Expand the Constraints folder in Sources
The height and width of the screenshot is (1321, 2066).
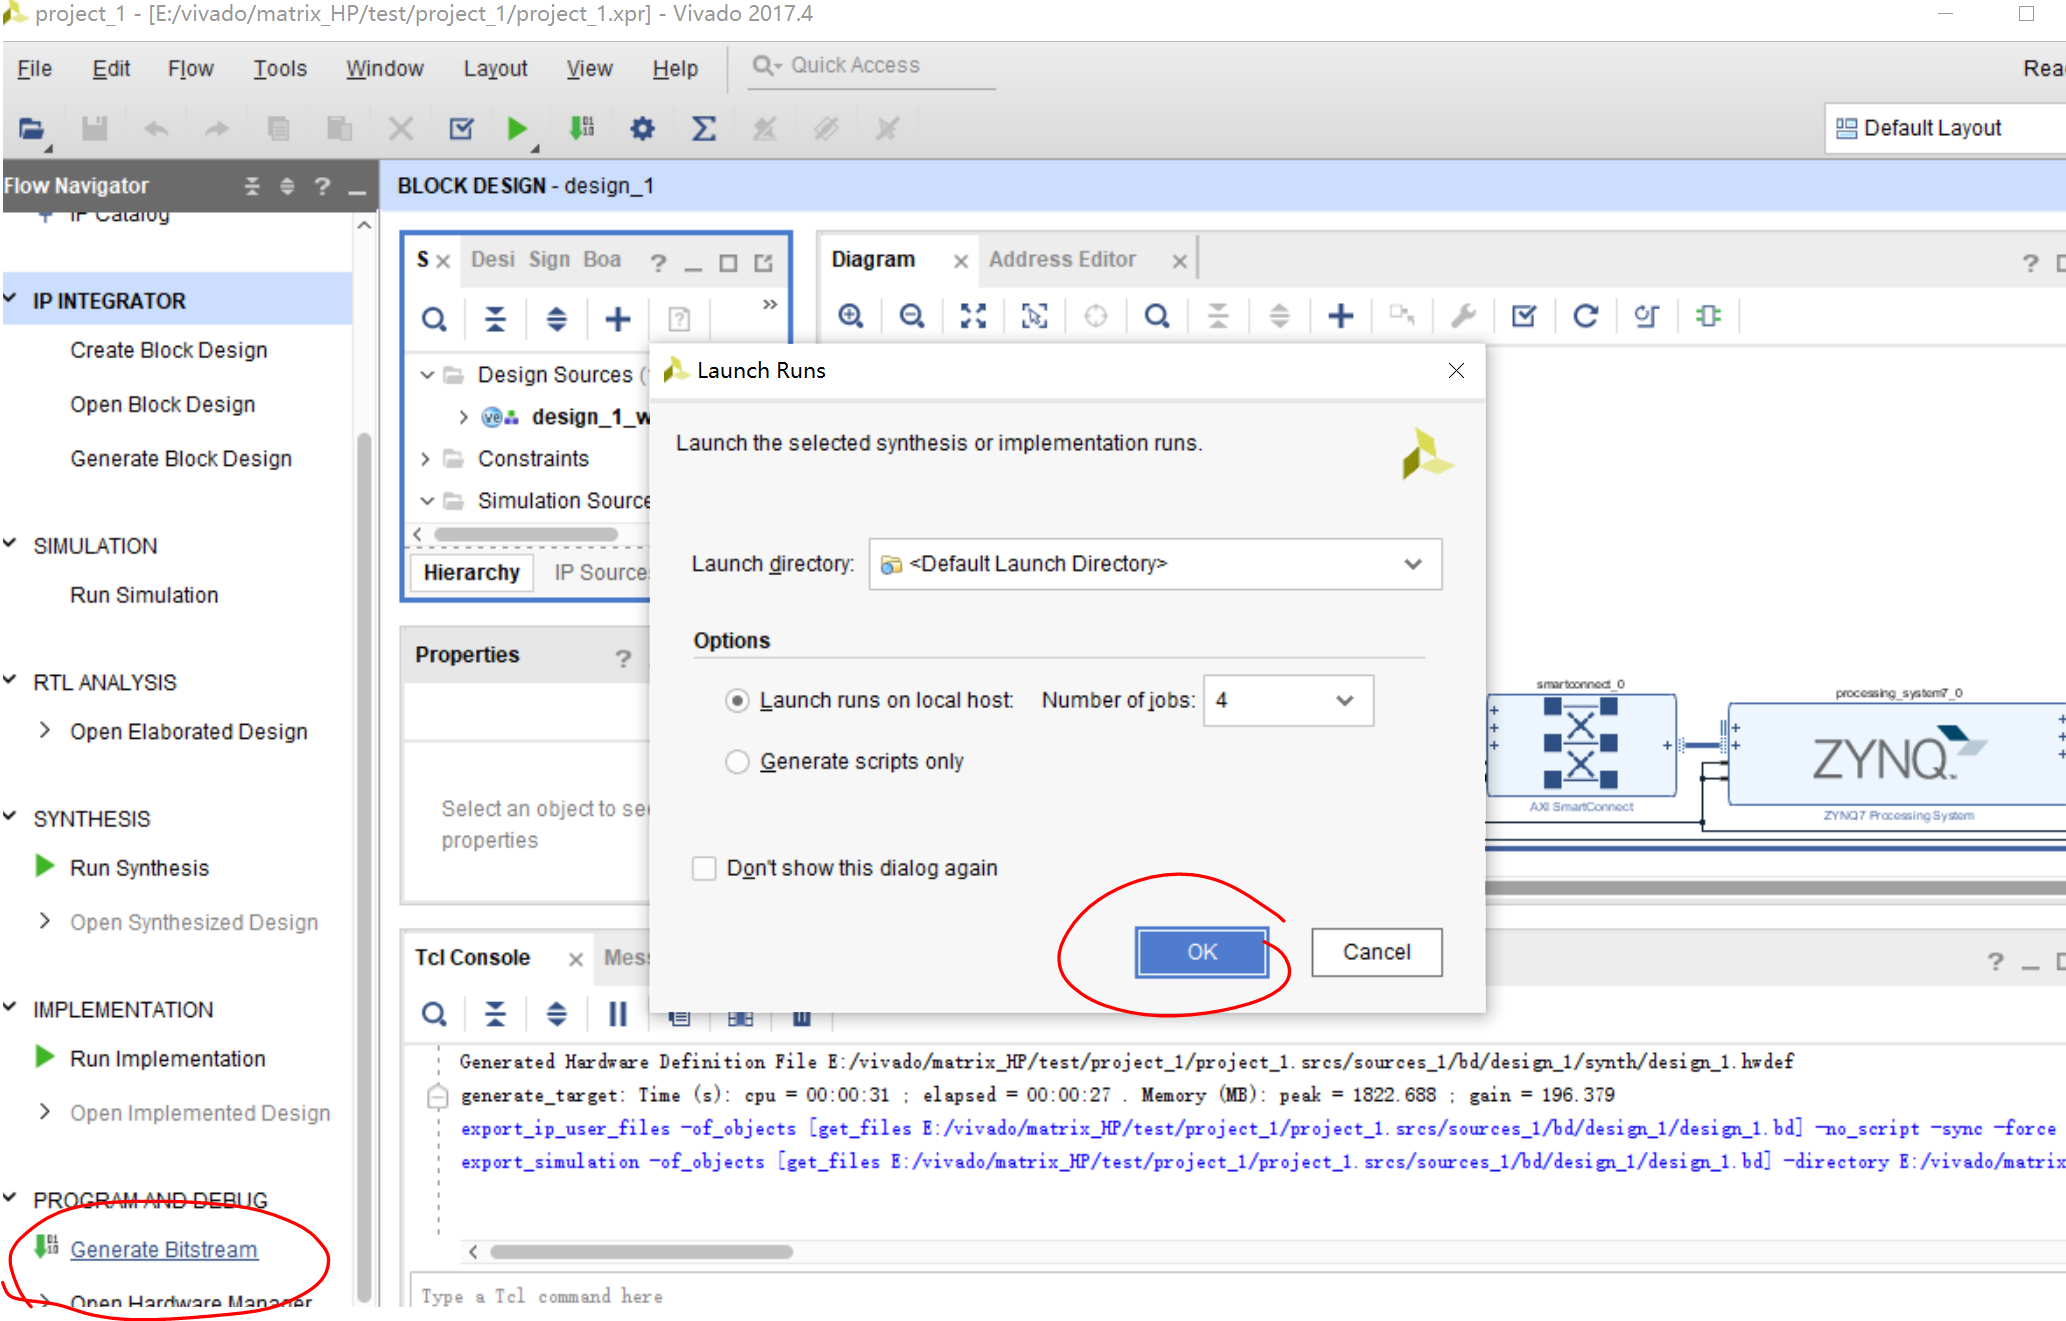(426, 459)
